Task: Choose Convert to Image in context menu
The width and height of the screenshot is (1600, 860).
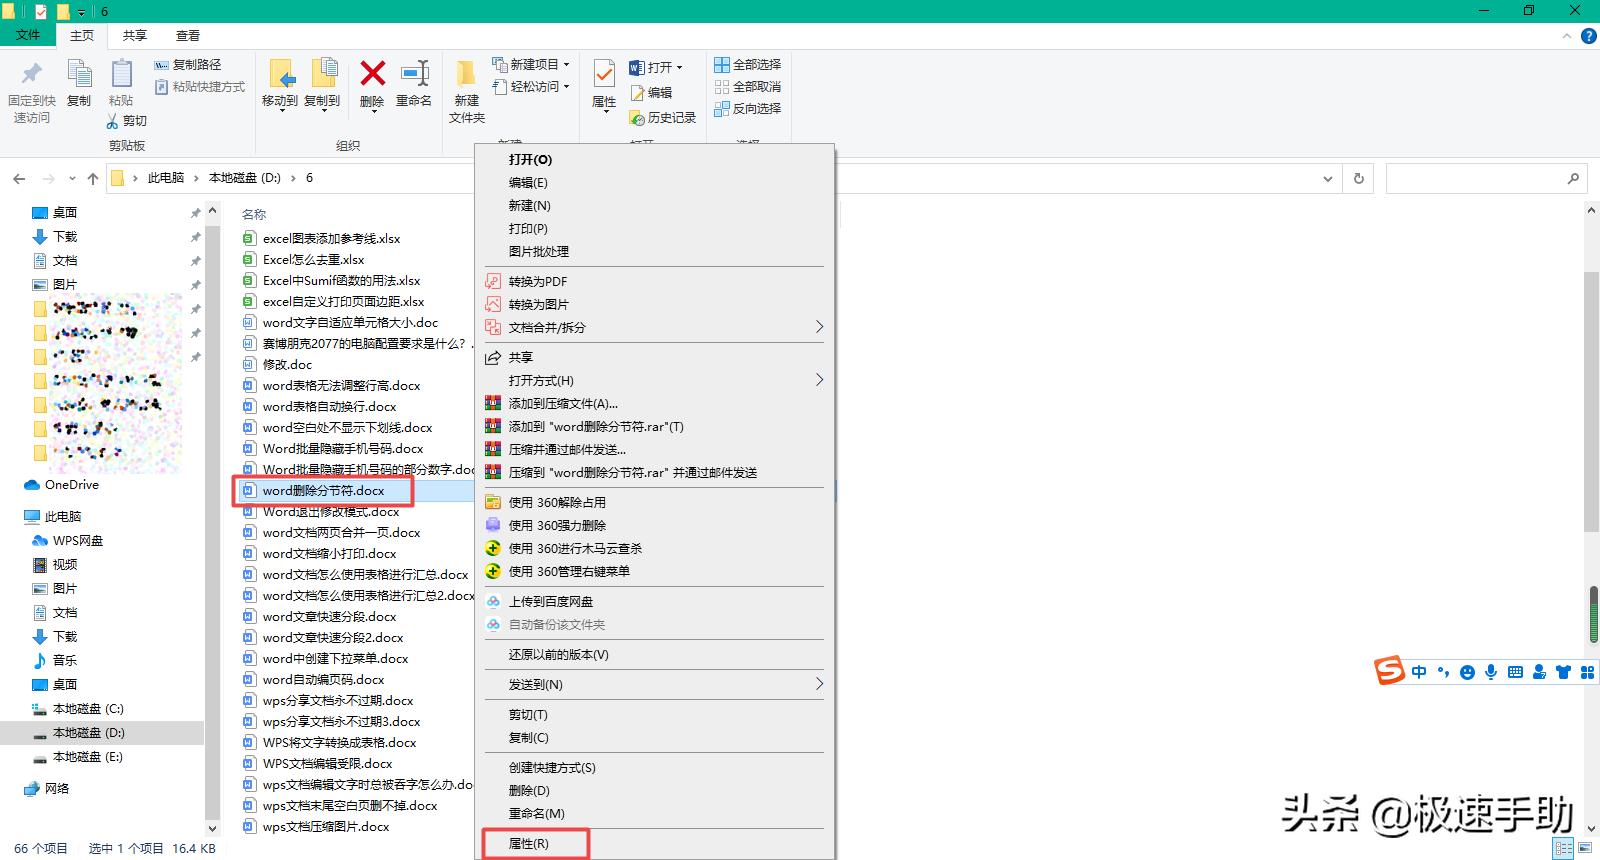Action: pyautogui.click(x=655, y=304)
